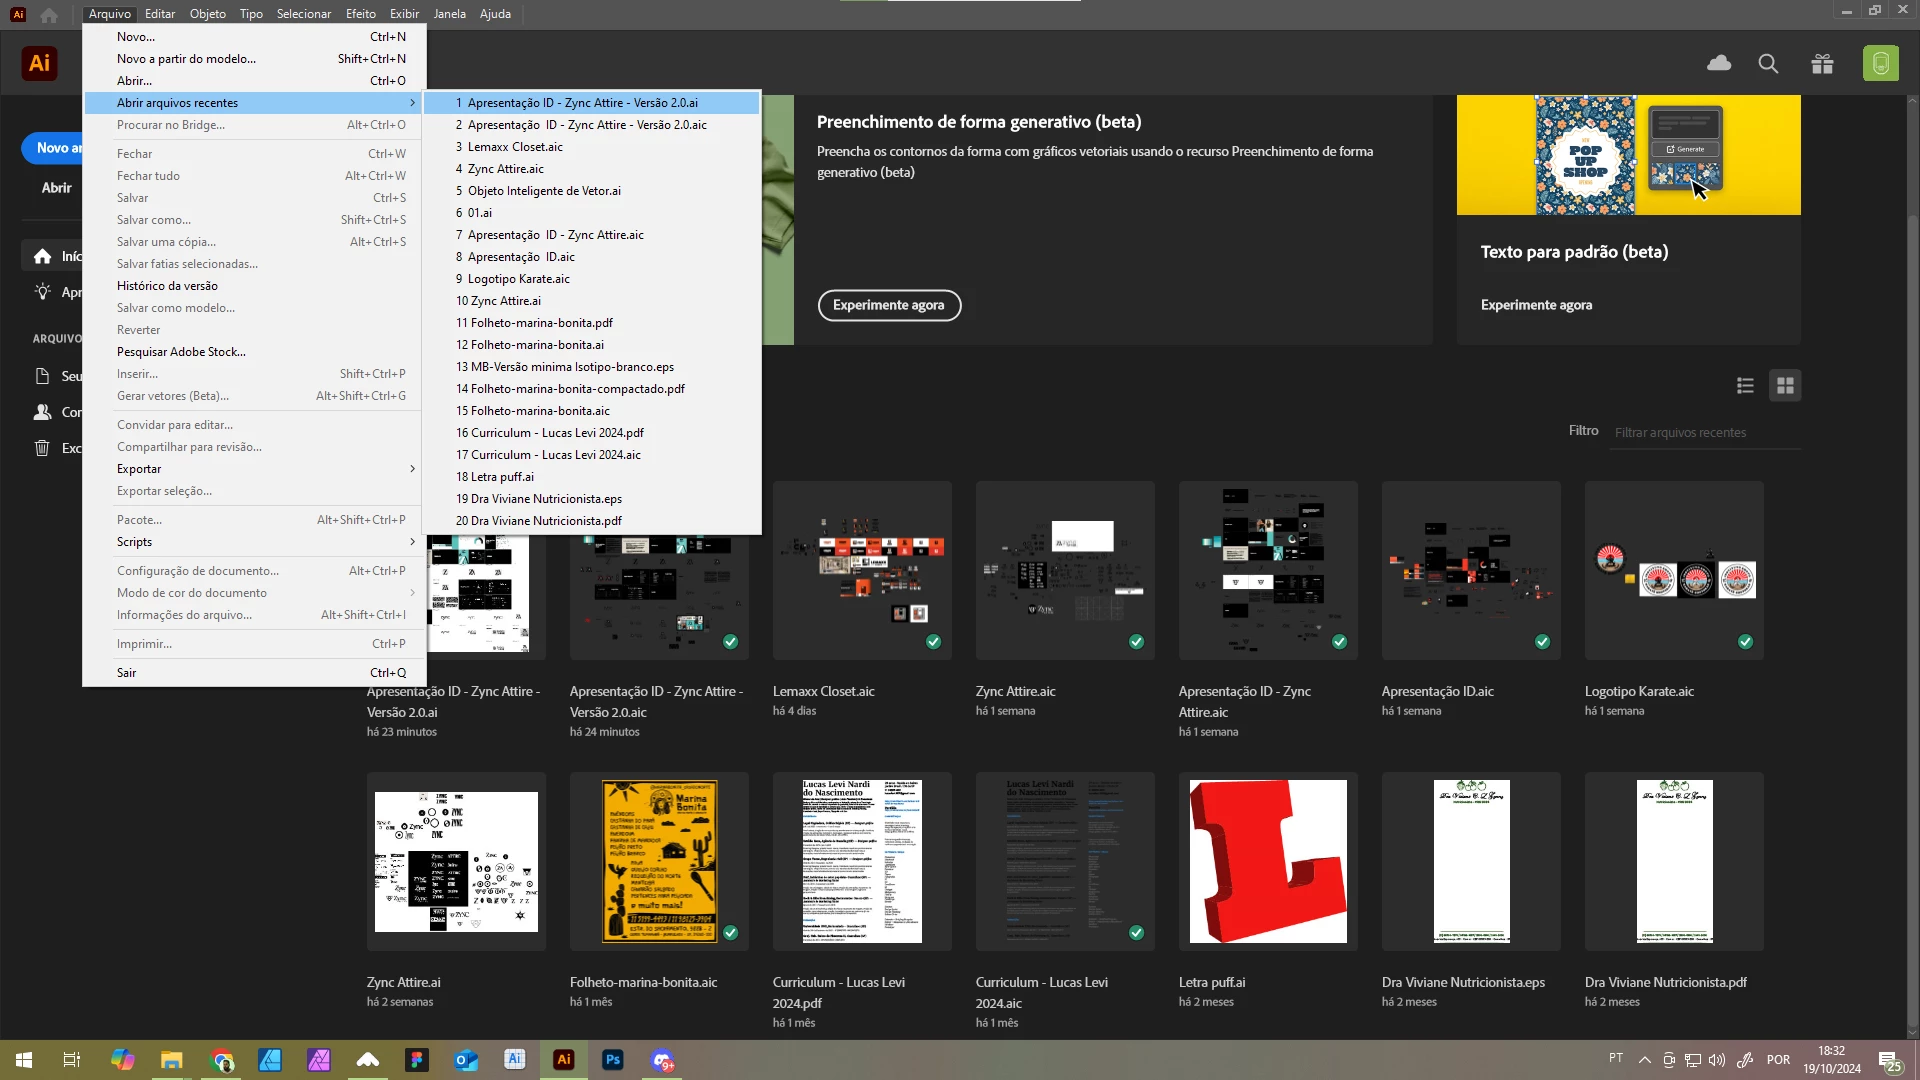This screenshot has height=1080, width=1920.
Task: Open recent file Lemaxx Closet.aic
Action: pos(515,147)
